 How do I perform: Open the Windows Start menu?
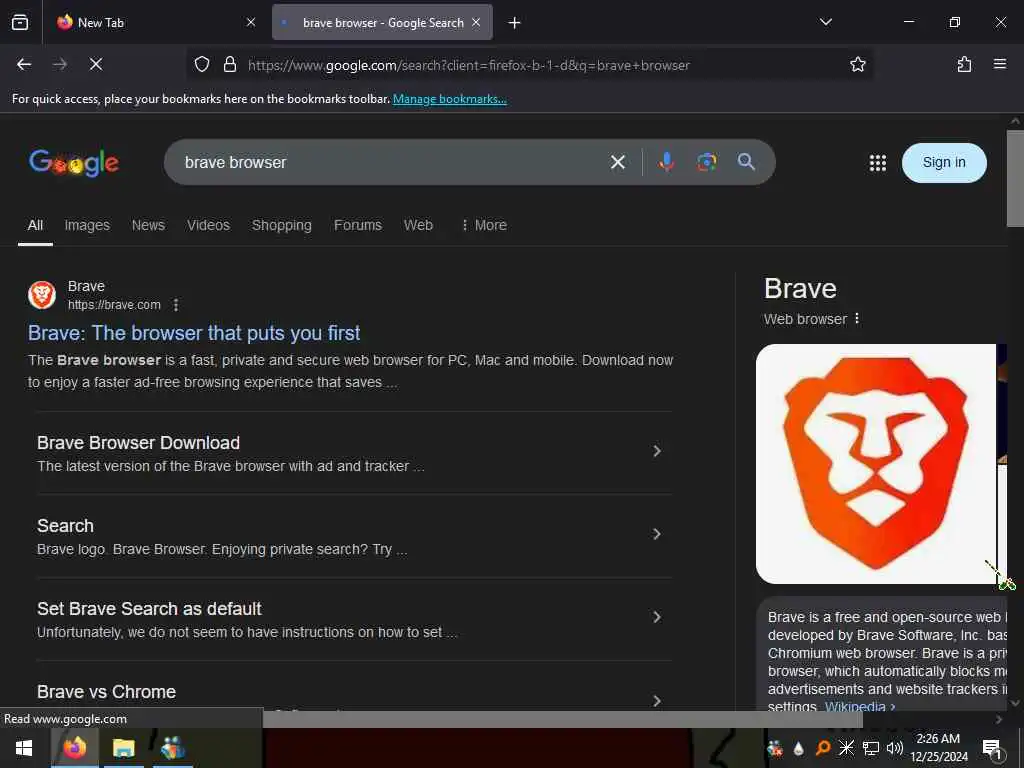click(24, 748)
